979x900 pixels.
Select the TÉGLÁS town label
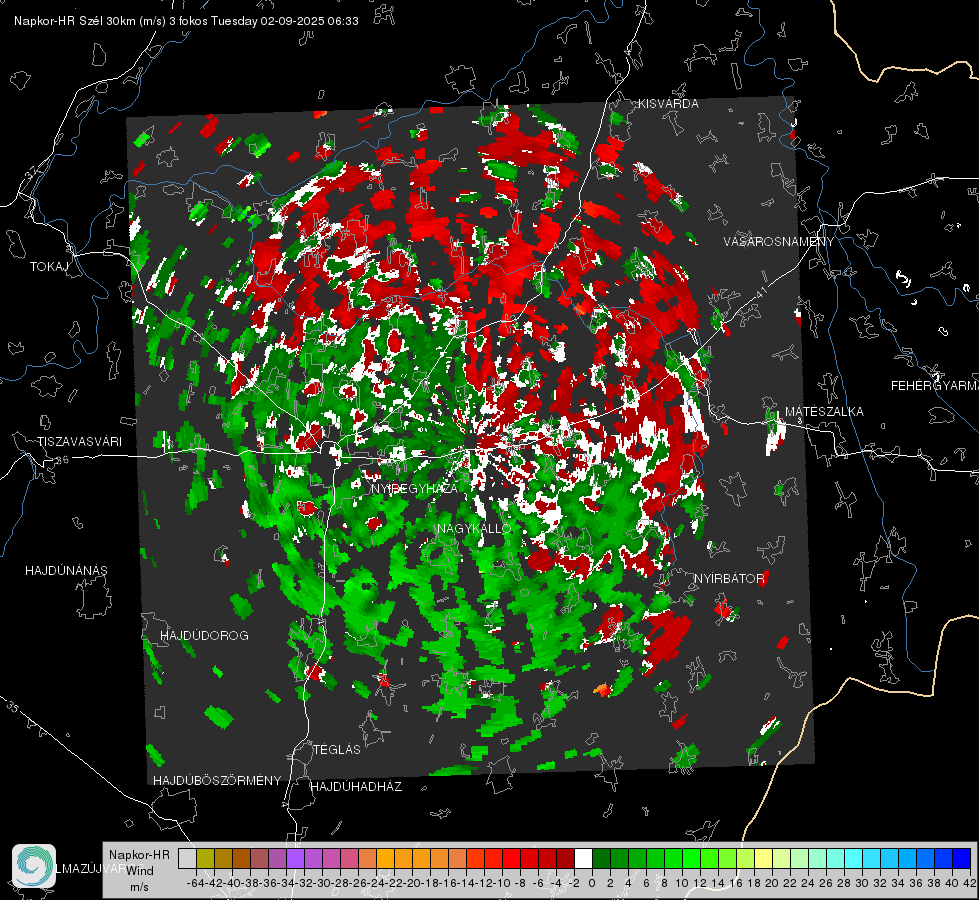(x=337, y=749)
